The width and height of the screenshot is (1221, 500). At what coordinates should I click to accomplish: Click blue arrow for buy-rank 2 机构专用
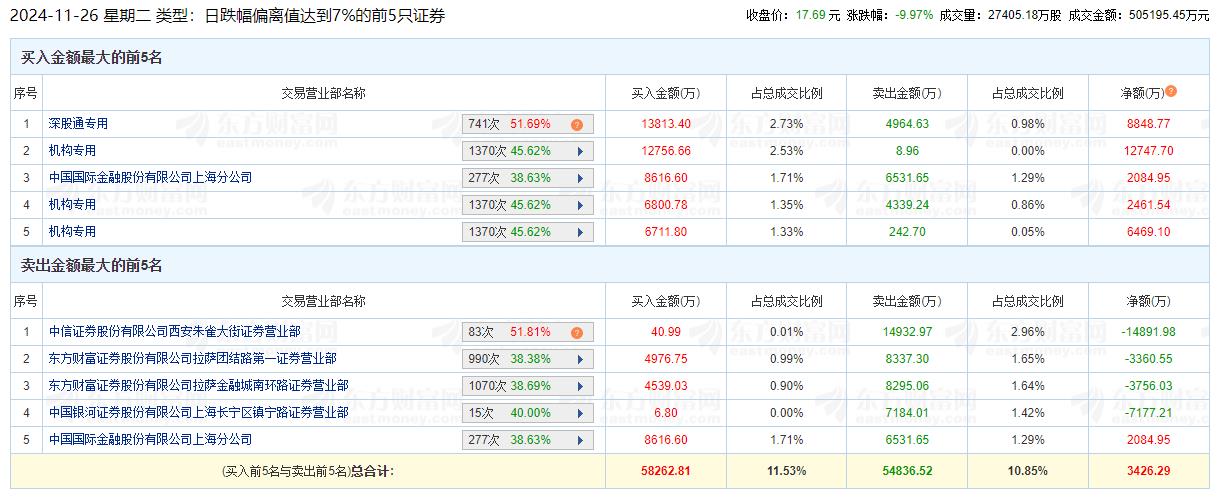[580, 152]
